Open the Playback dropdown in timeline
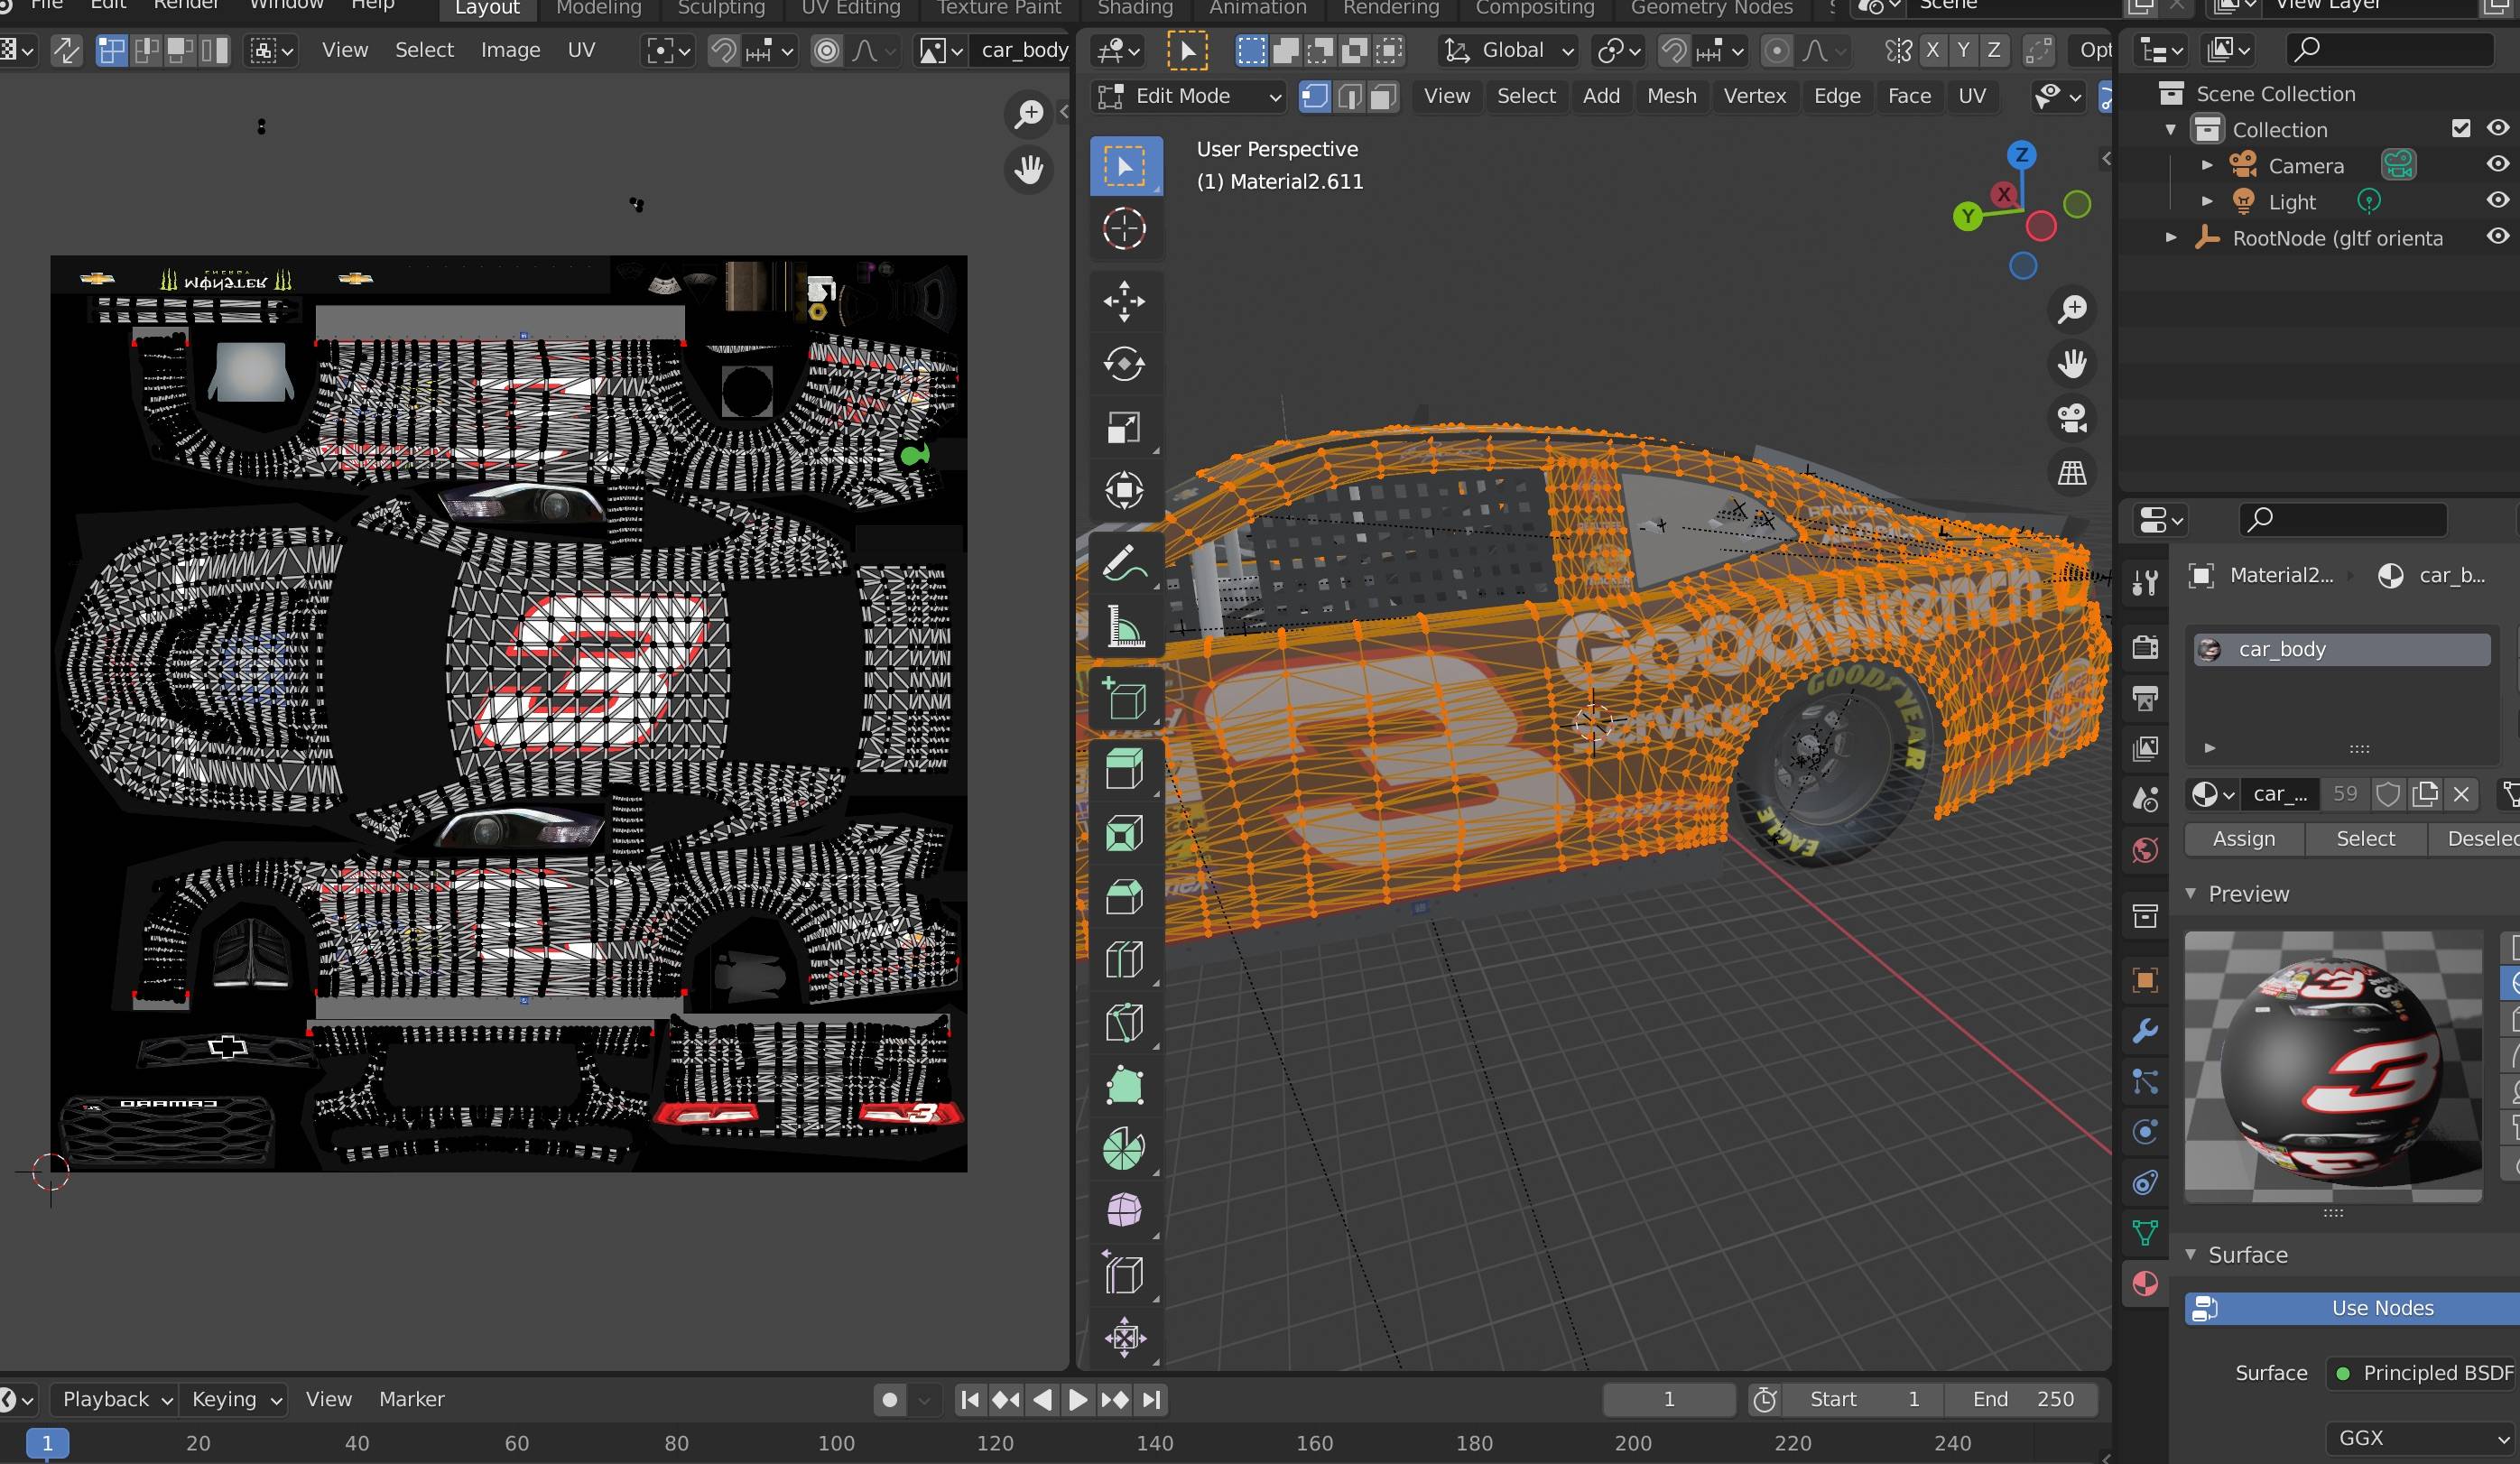 pyautogui.click(x=115, y=1399)
